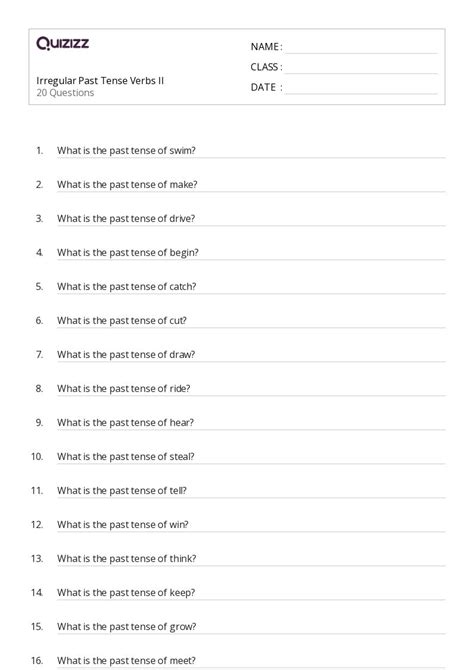
Task: Click the question about steal
Action: click(126, 456)
